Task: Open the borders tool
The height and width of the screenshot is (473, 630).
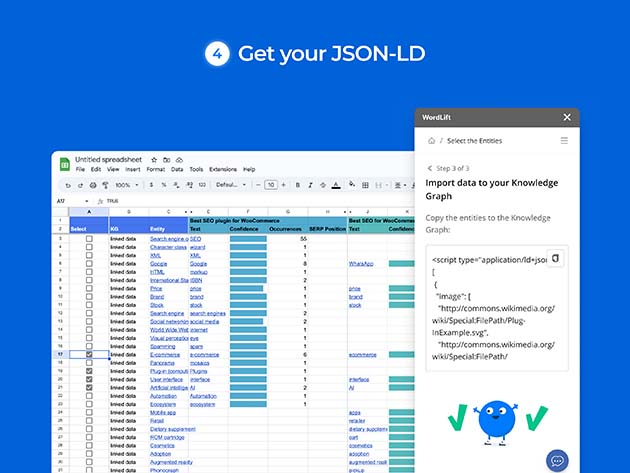Action: tap(365, 185)
